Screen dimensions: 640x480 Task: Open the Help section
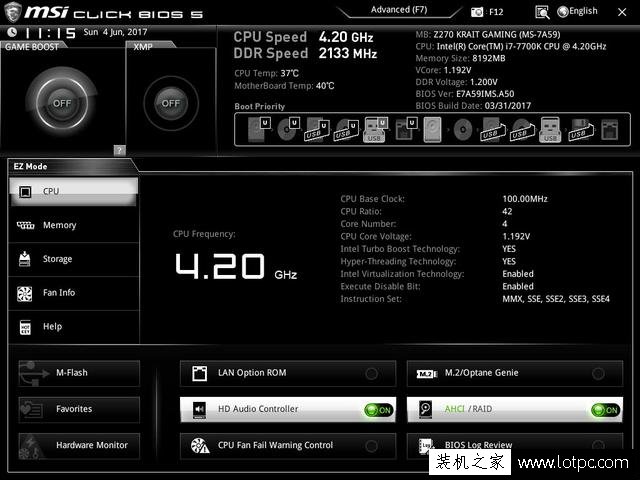[73, 327]
